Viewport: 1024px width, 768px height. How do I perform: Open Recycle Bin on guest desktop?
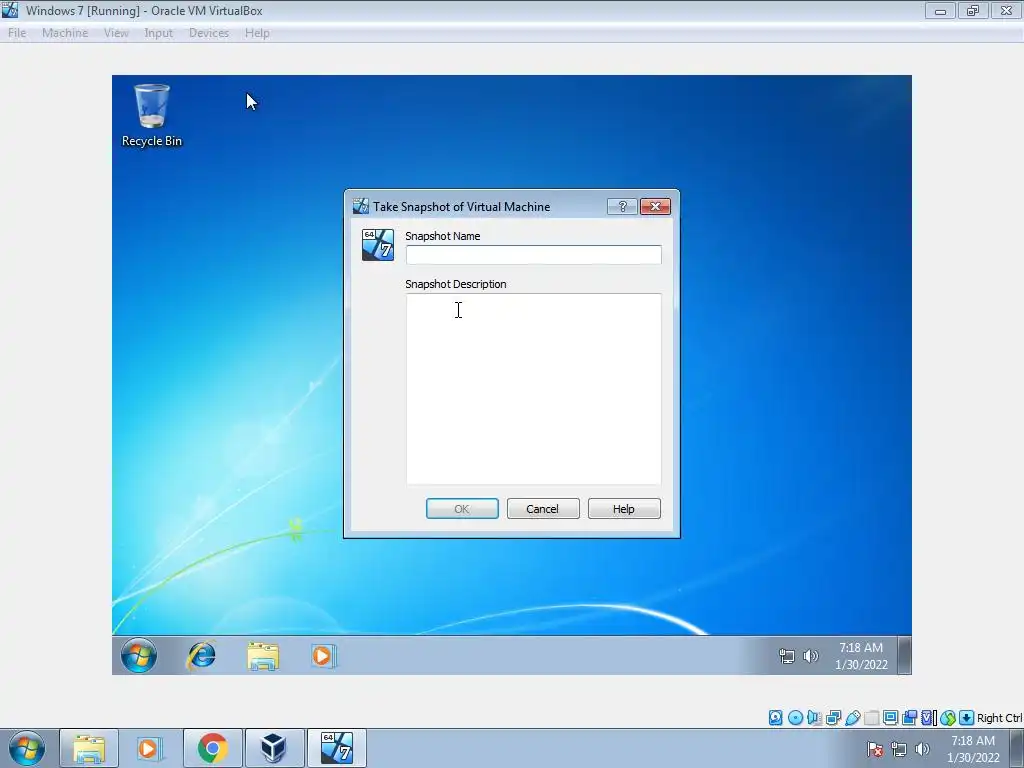(152, 115)
